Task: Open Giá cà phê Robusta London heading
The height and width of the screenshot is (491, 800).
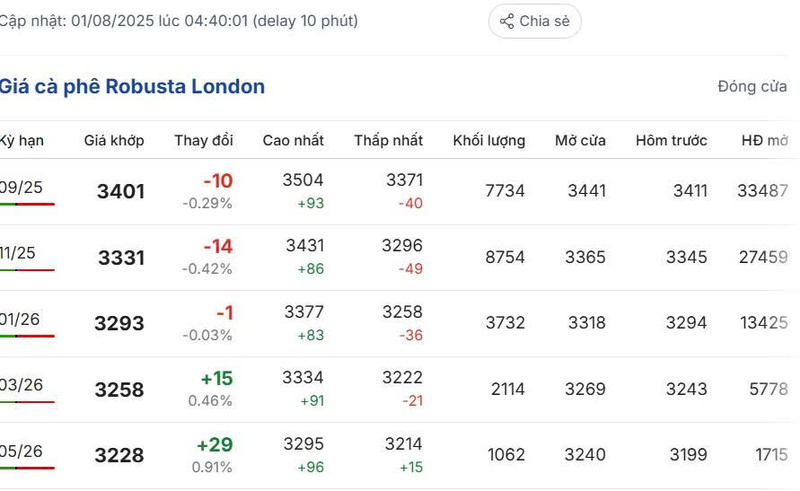Action: [x=132, y=87]
